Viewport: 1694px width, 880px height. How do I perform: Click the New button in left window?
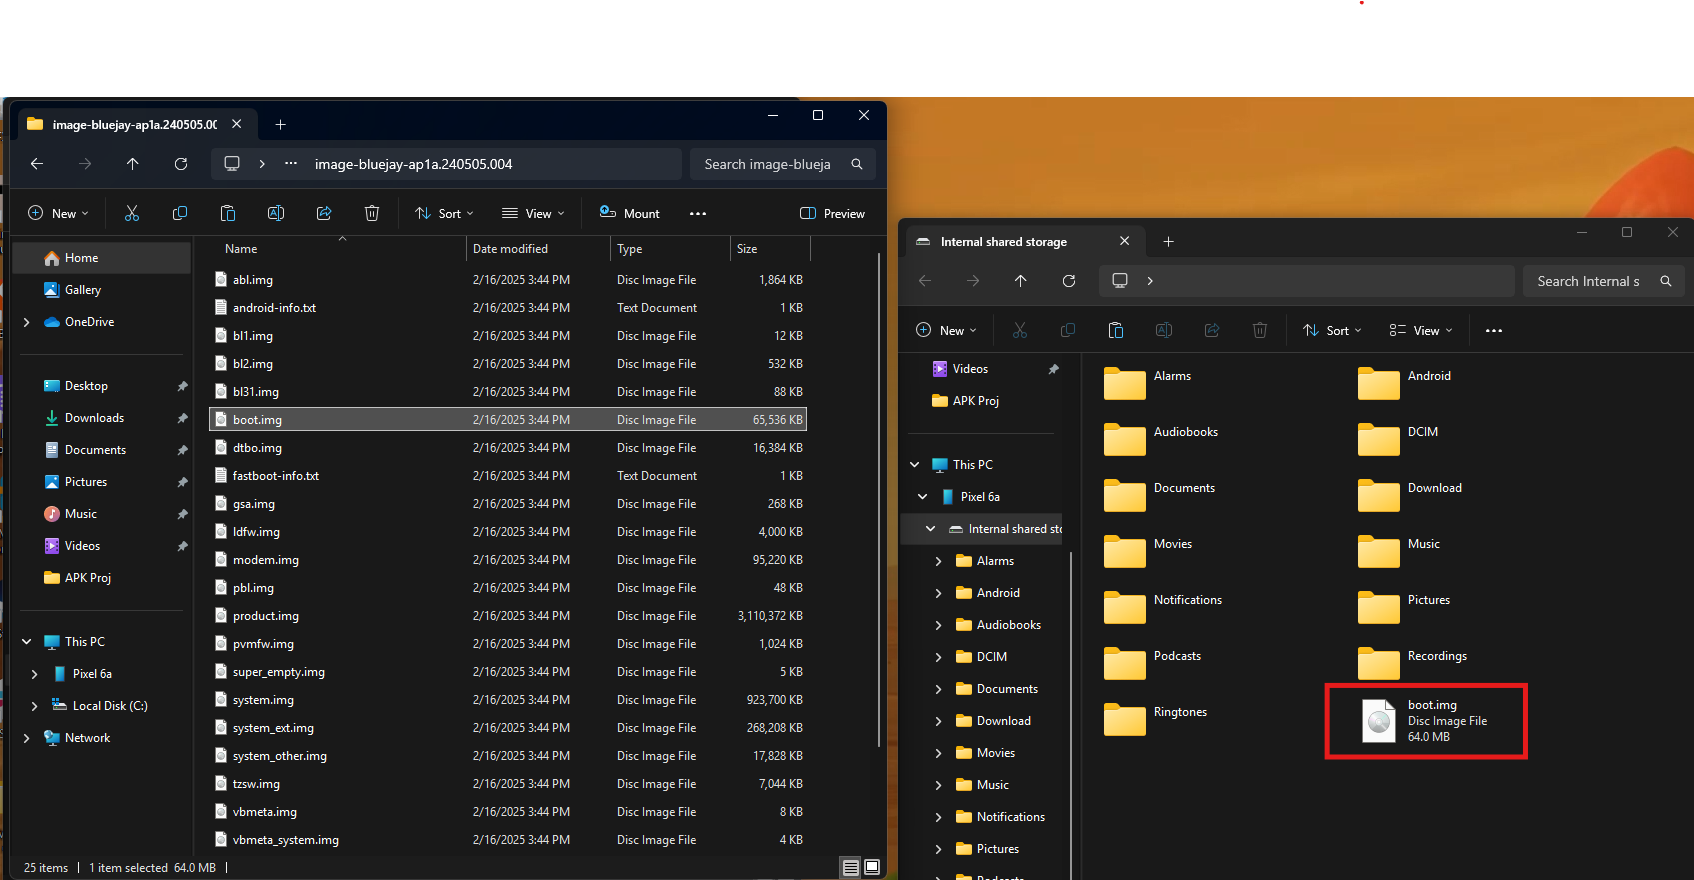pyautogui.click(x=58, y=213)
